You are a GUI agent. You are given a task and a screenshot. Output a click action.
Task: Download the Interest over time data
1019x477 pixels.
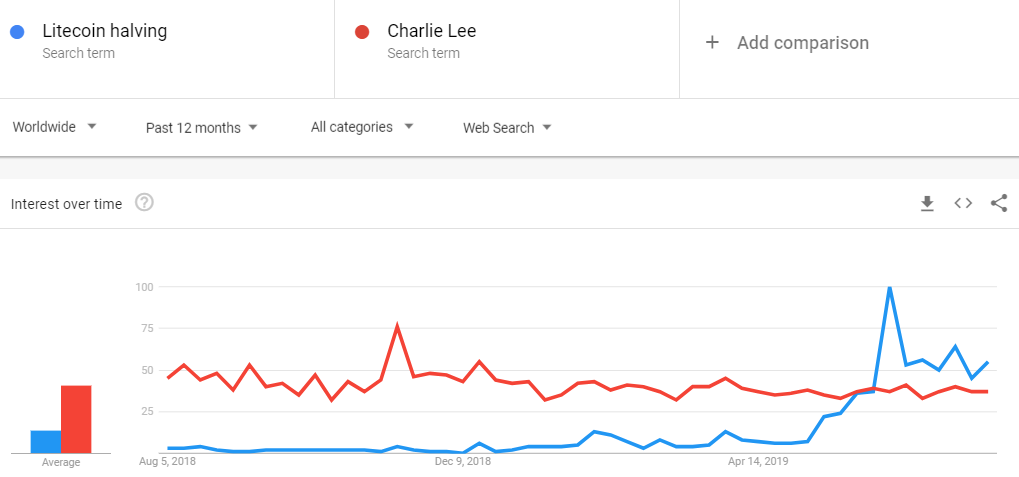927,204
